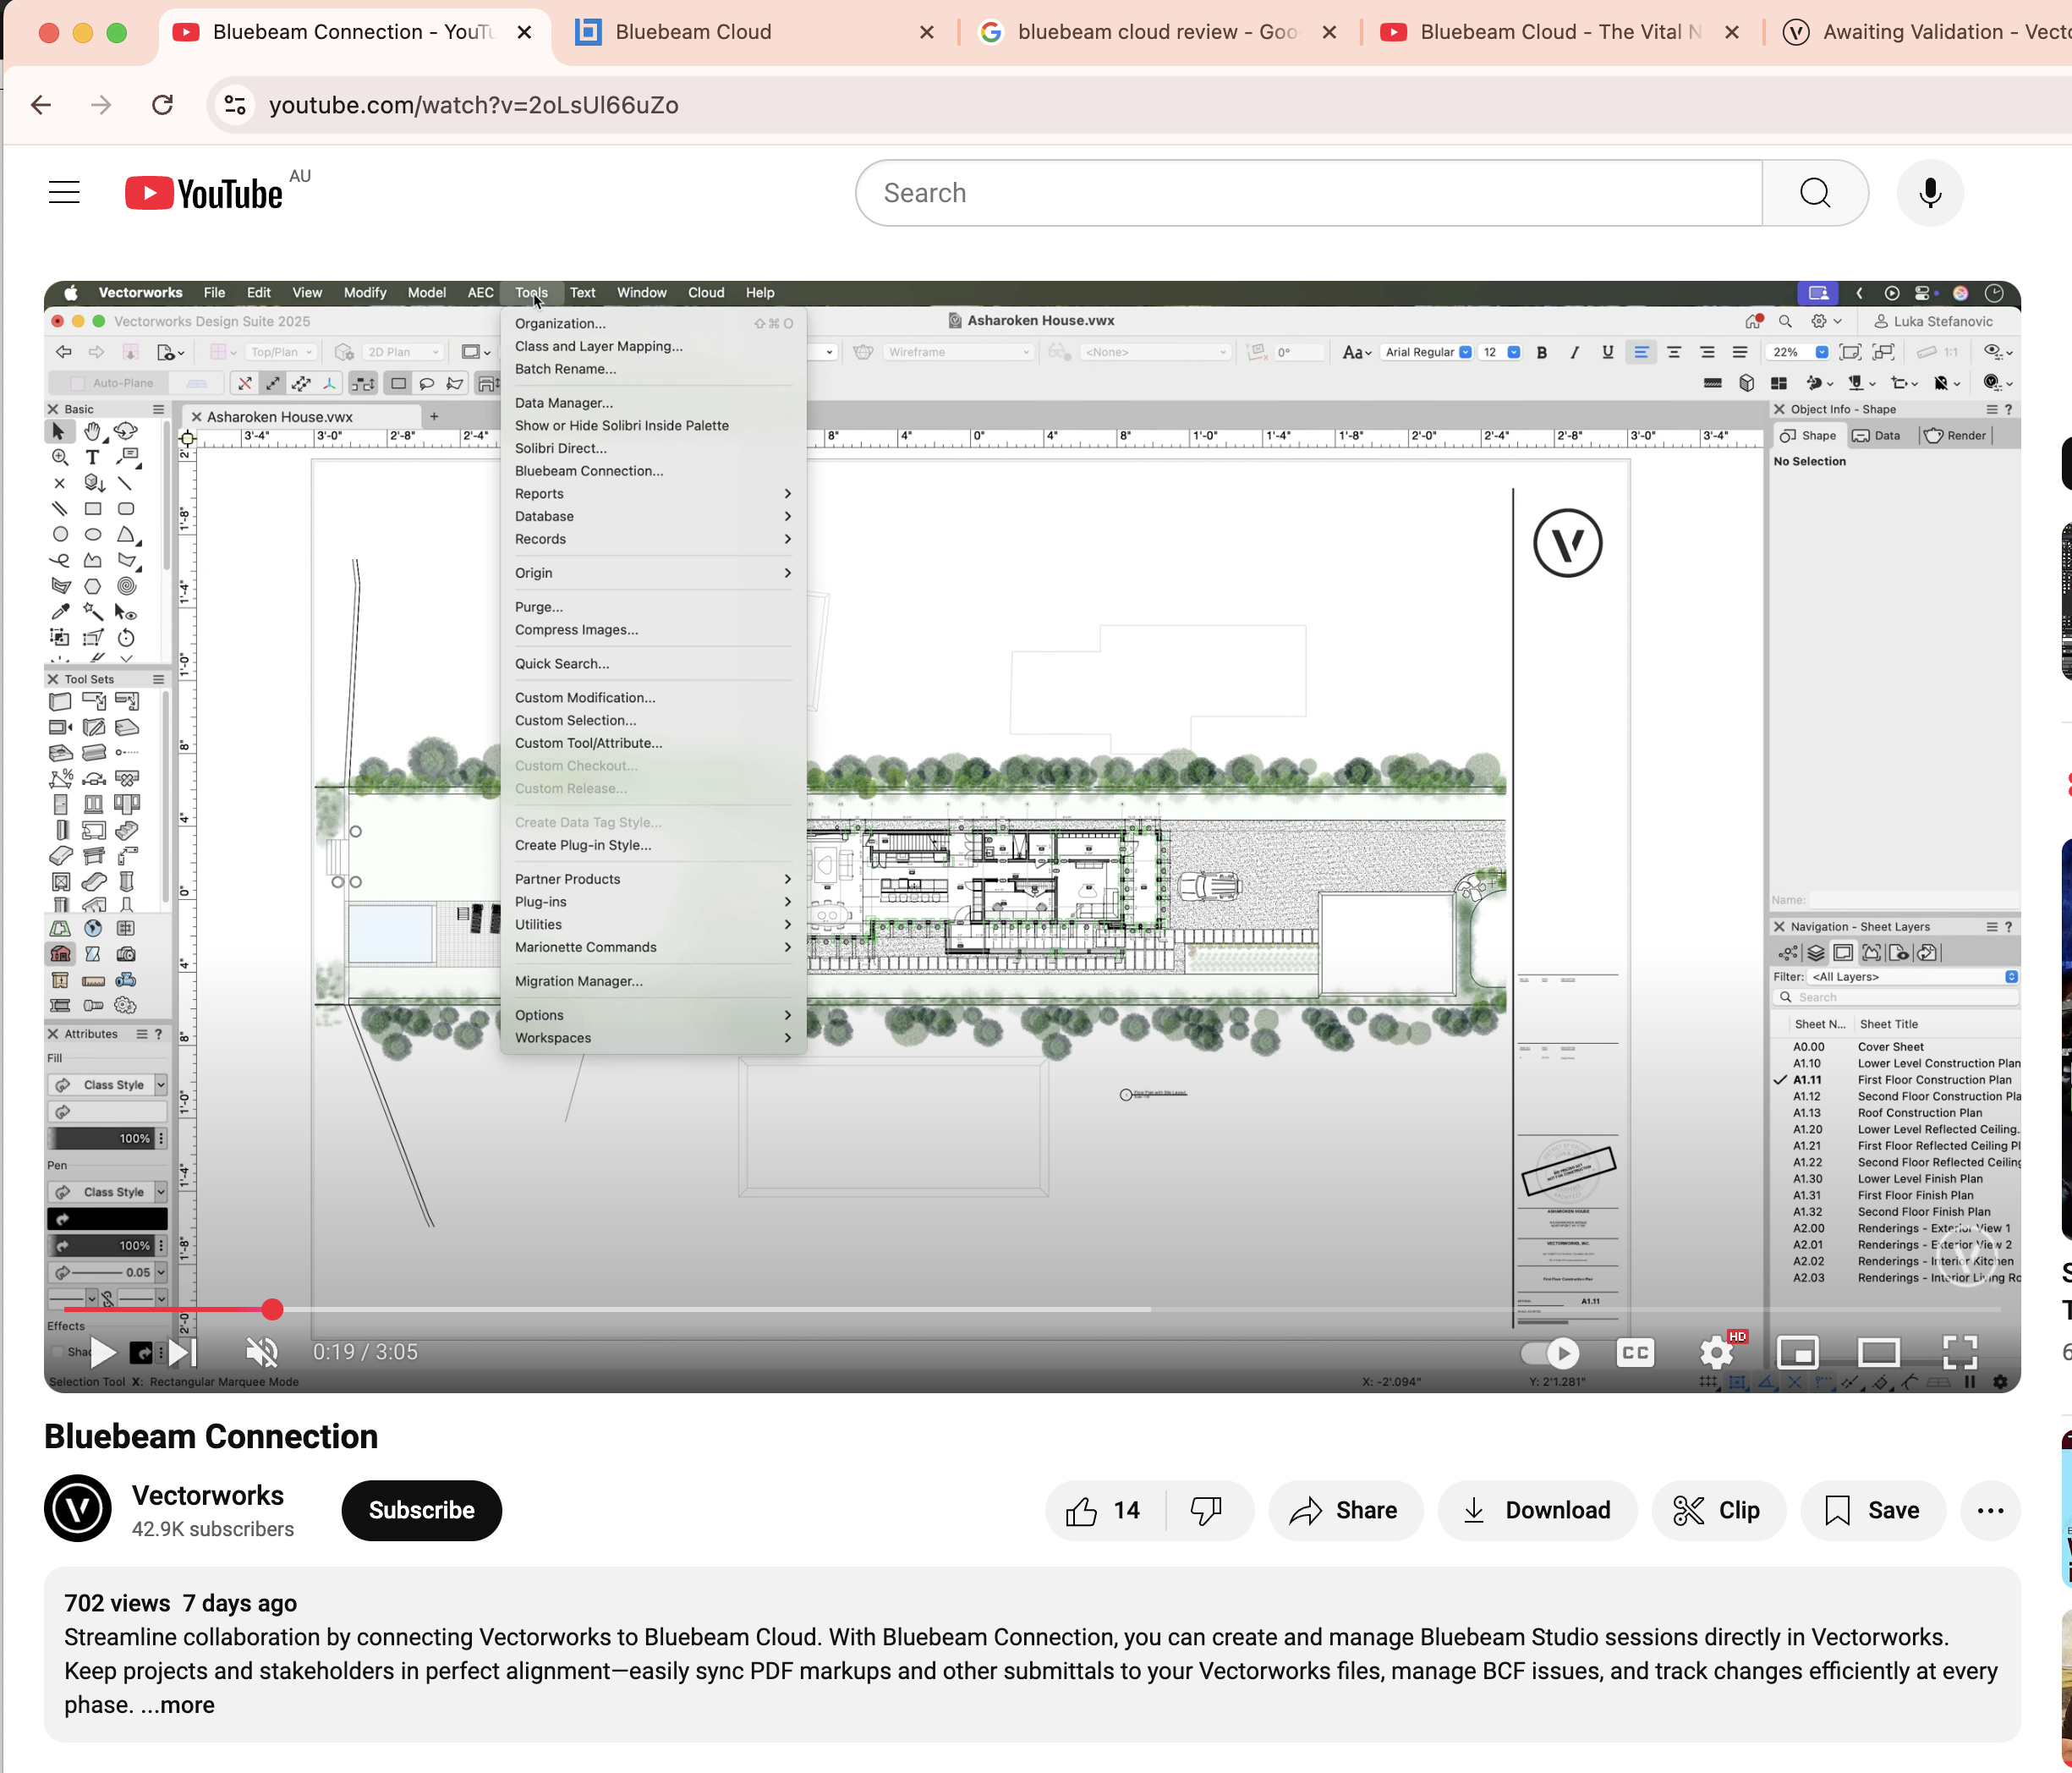Select the Line tool
Viewport: 2072px width, 1773px height.
[x=127, y=484]
